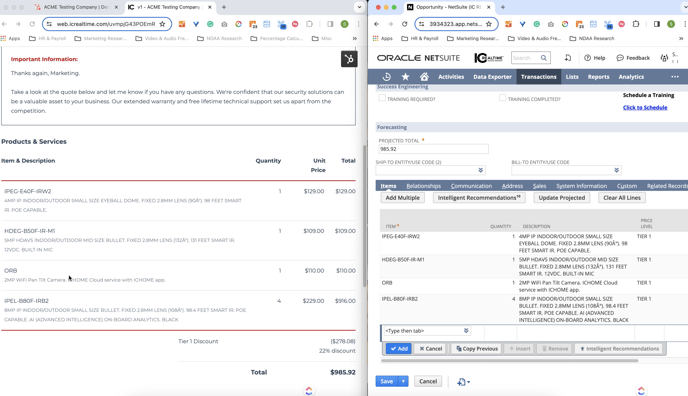Image resolution: width=688 pixels, height=396 pixels.
Task: Open the item Type then tab dropdown arrow
Action: click(x=466, y=331)
